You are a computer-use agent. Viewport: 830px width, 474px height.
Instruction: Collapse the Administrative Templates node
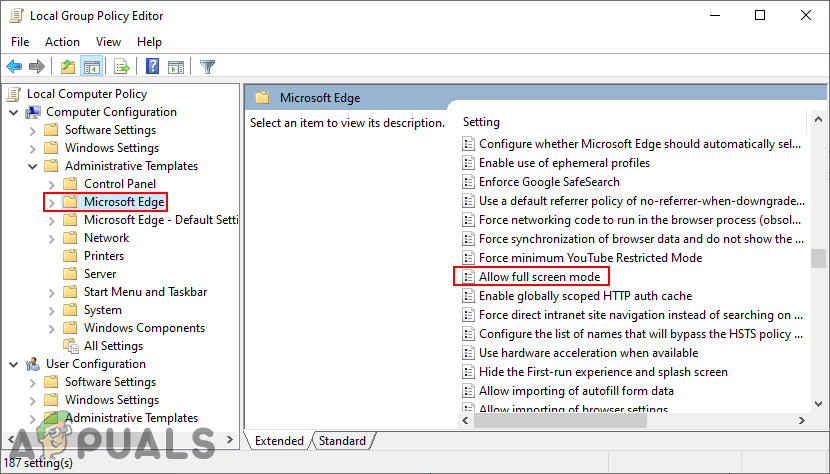pos(34,166)
